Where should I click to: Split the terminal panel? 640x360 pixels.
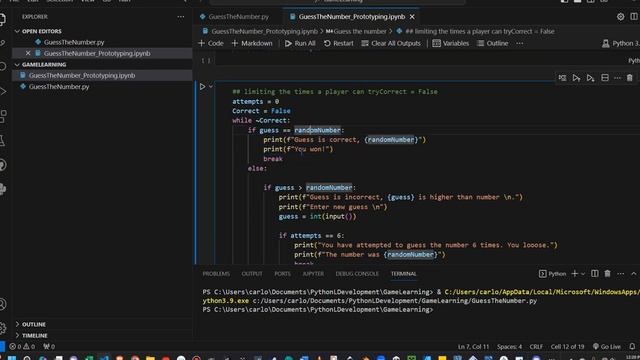(x=595, y=273)
